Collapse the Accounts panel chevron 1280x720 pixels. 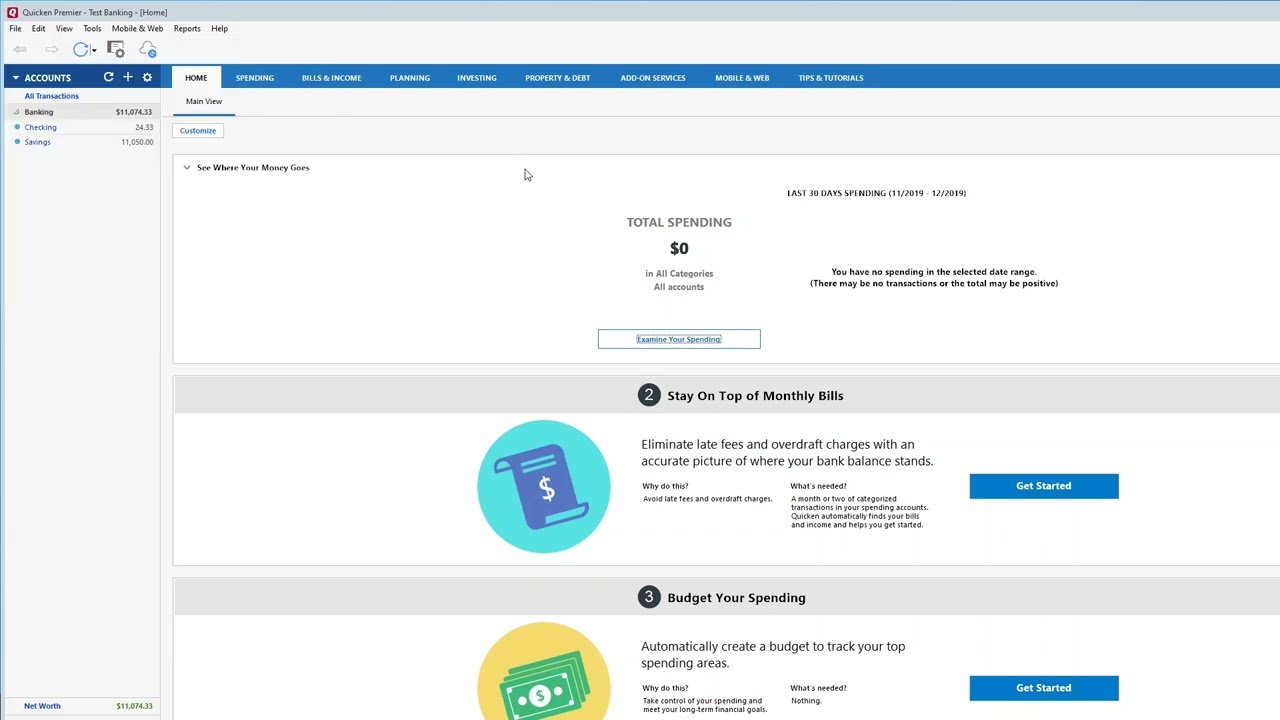pos(15,77)
